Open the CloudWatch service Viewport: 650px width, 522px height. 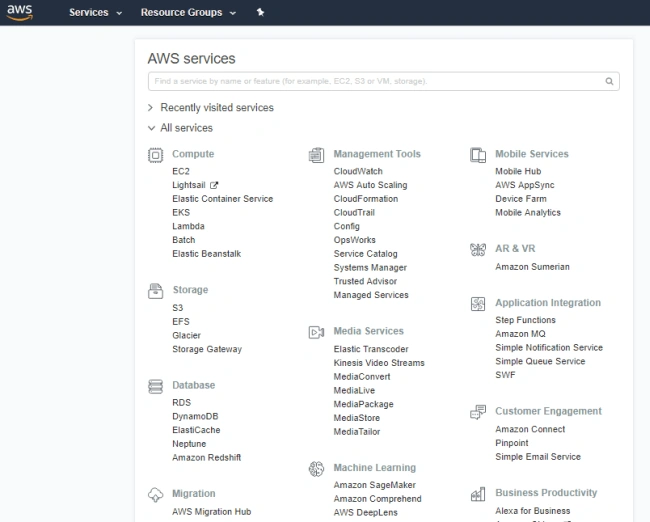point(358,171)
